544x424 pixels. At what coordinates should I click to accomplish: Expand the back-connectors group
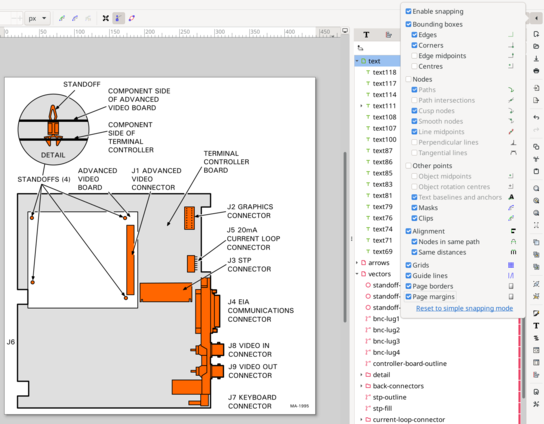[x=361, y=386]
